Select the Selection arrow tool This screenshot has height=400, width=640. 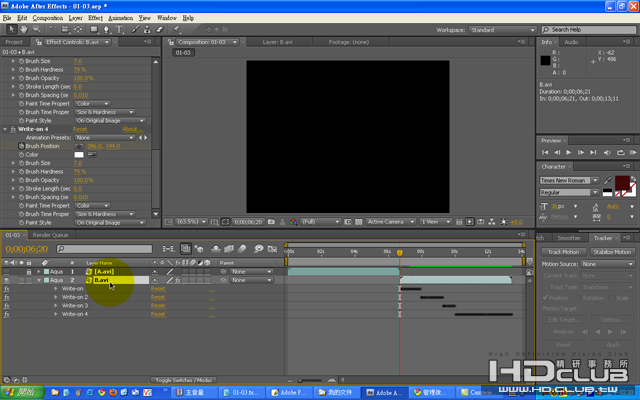click(11, 29)
